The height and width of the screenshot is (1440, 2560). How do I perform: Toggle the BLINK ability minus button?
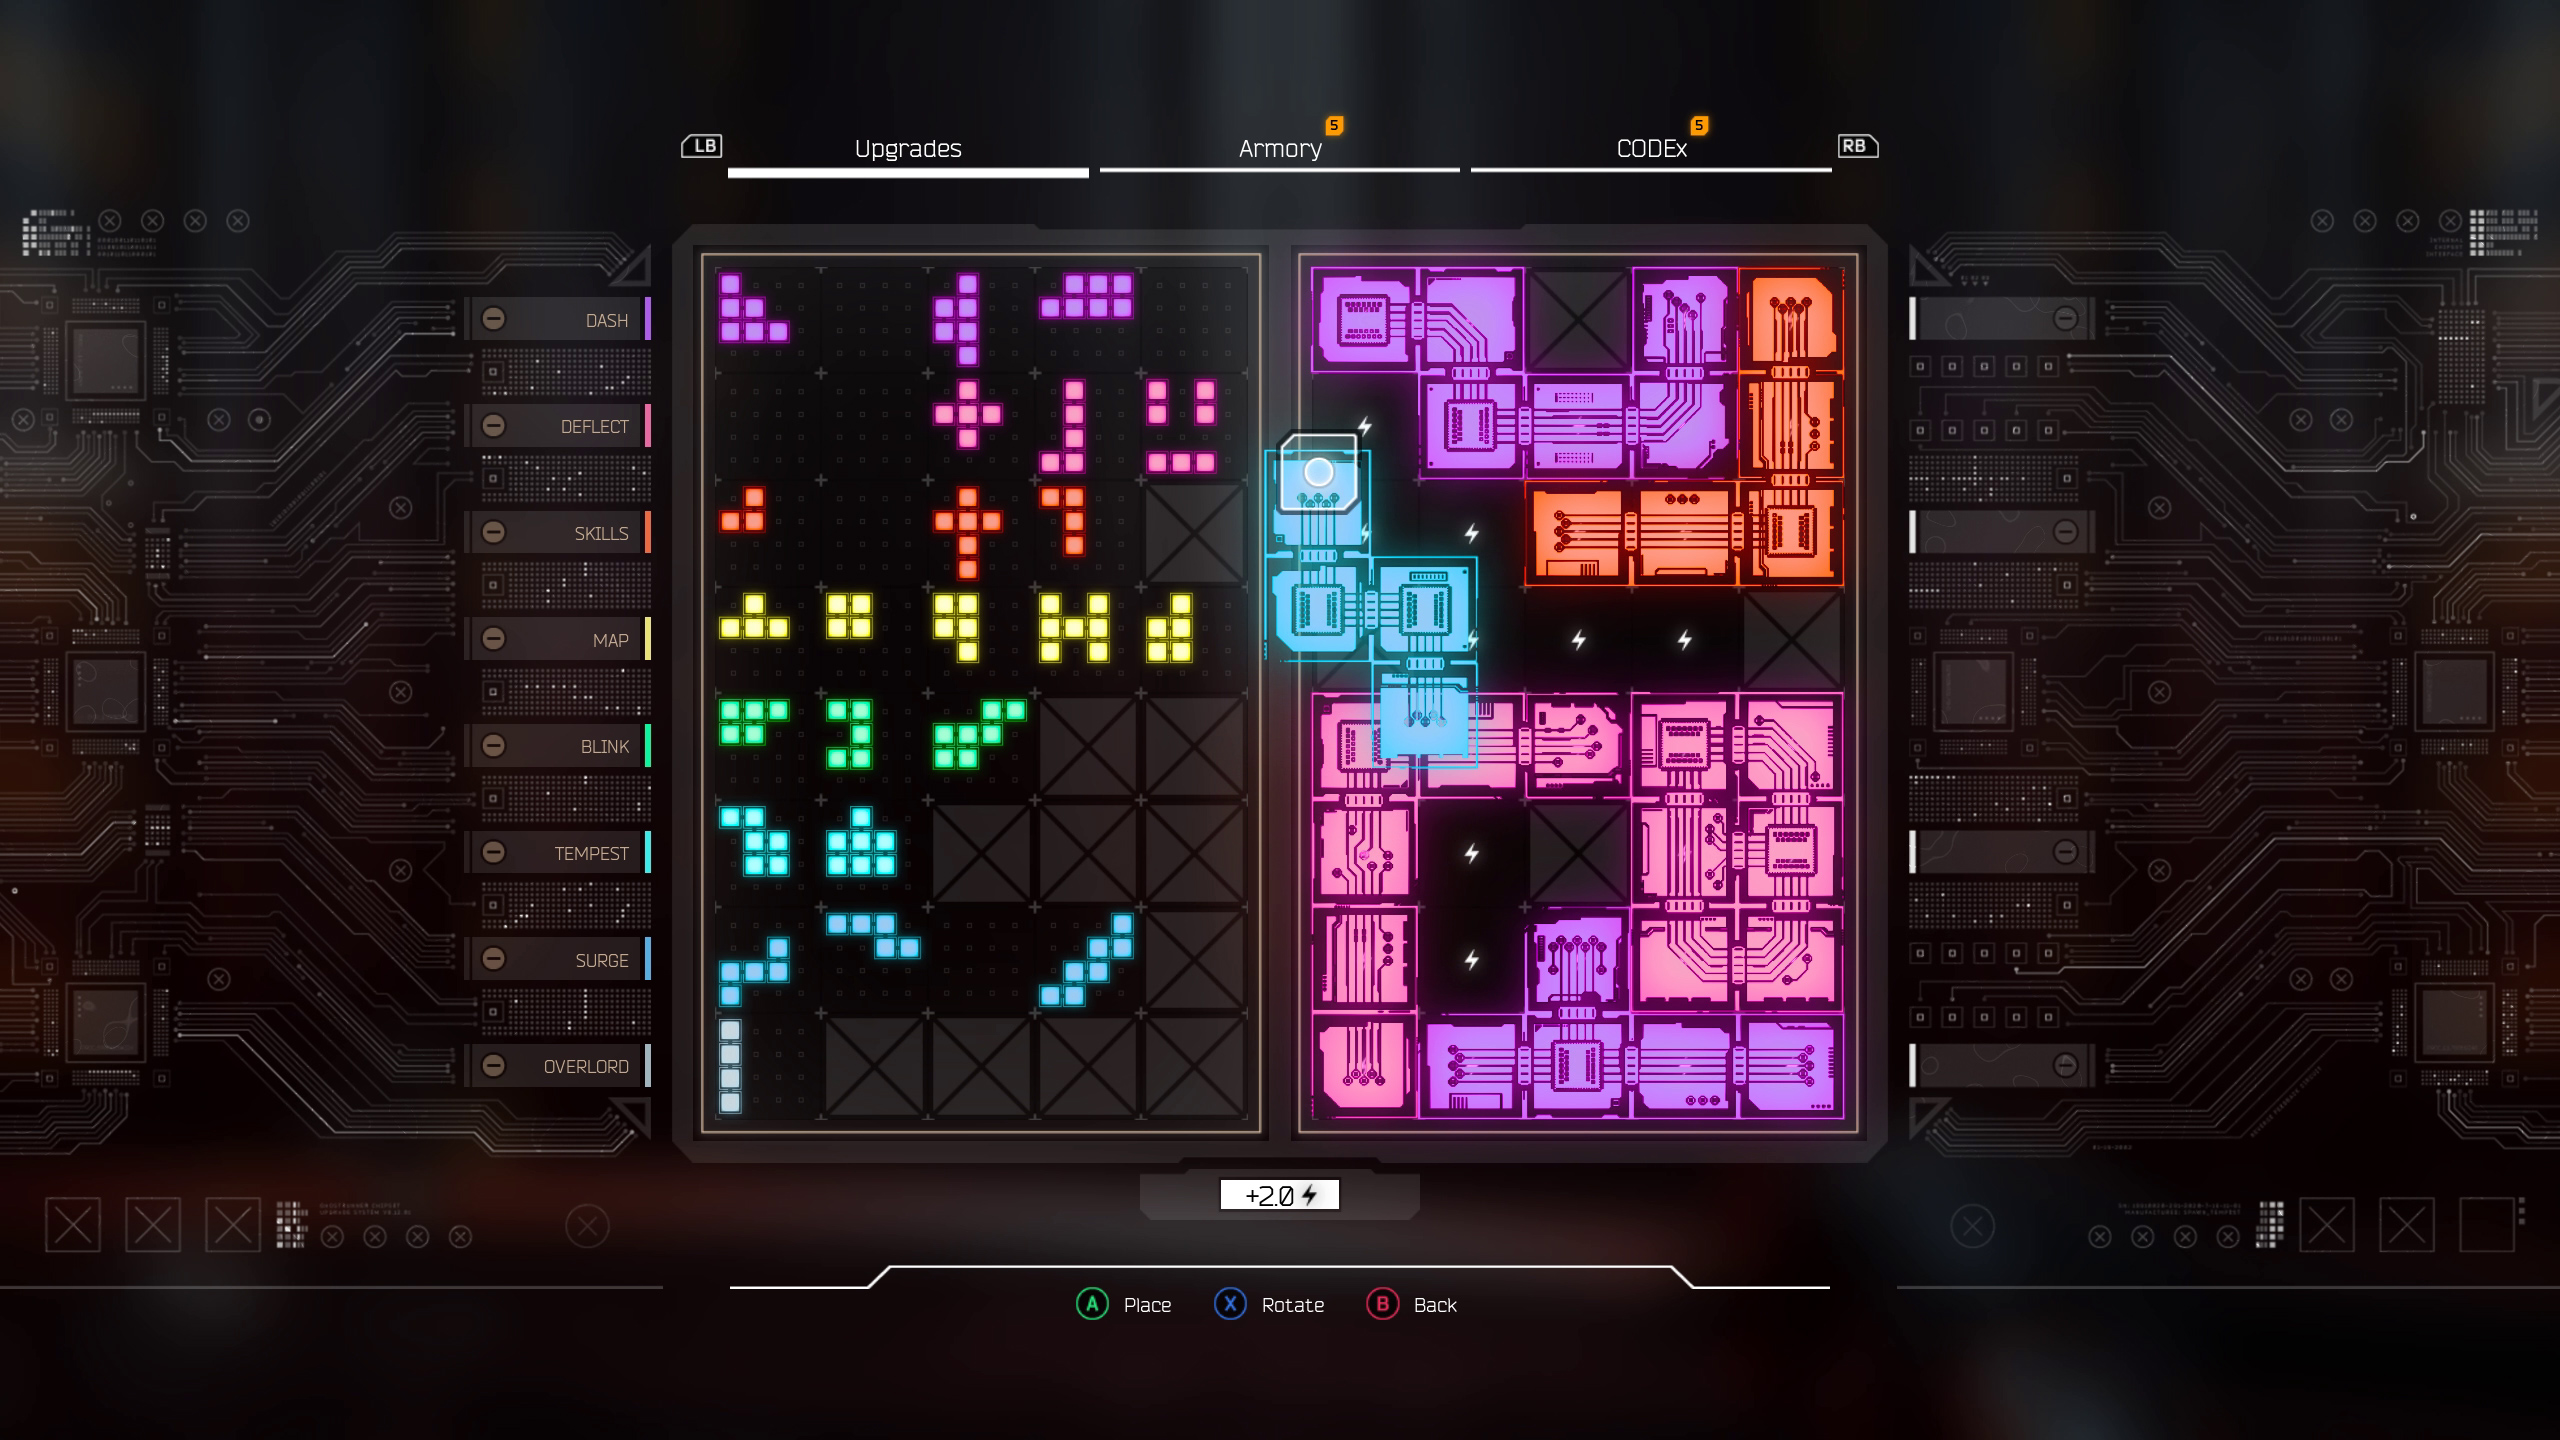[x=494, y=745]
